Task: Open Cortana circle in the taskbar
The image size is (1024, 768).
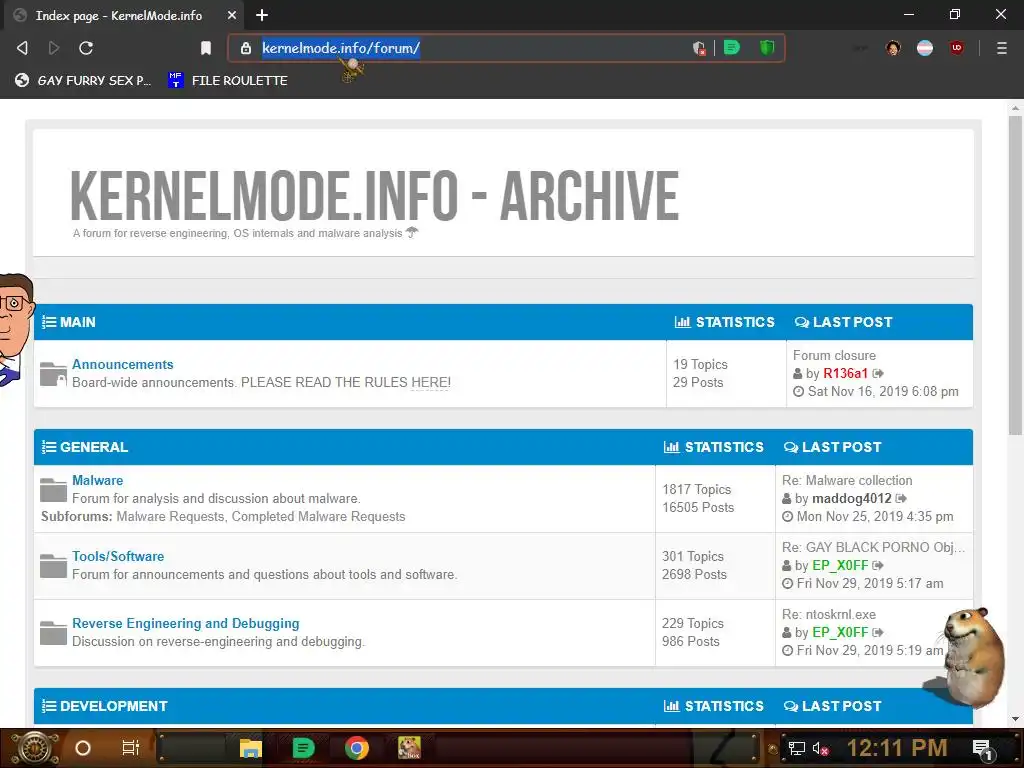Action: pyautogui.click(x=83, y=748)
